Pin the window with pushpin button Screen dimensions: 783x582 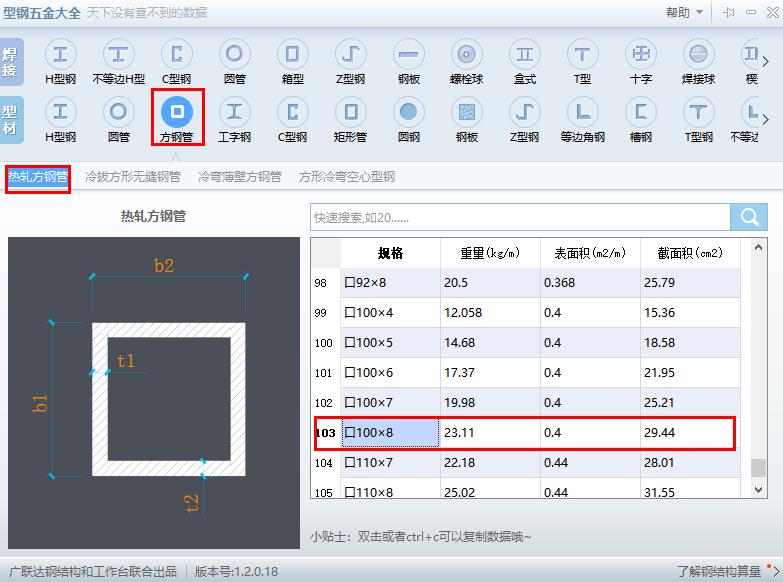[x=729, y=12]
